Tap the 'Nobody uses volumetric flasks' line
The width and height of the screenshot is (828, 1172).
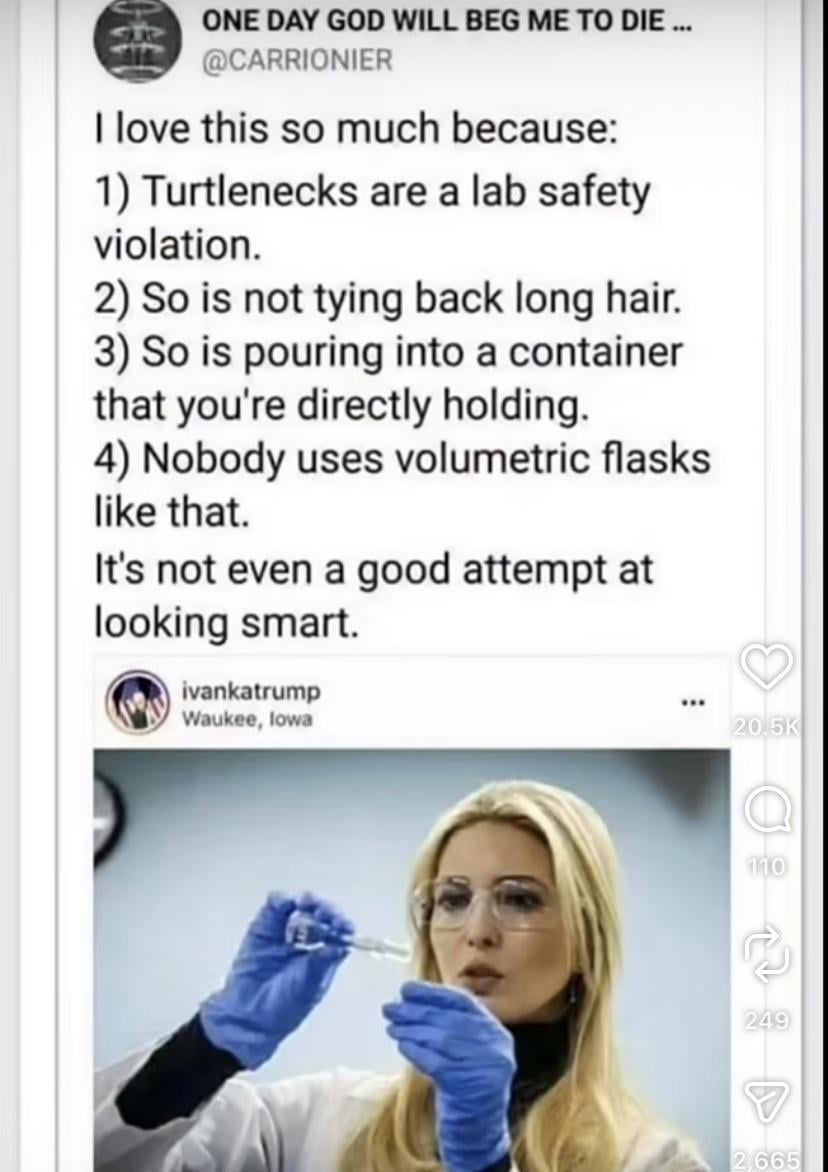[x=425, y=457]
